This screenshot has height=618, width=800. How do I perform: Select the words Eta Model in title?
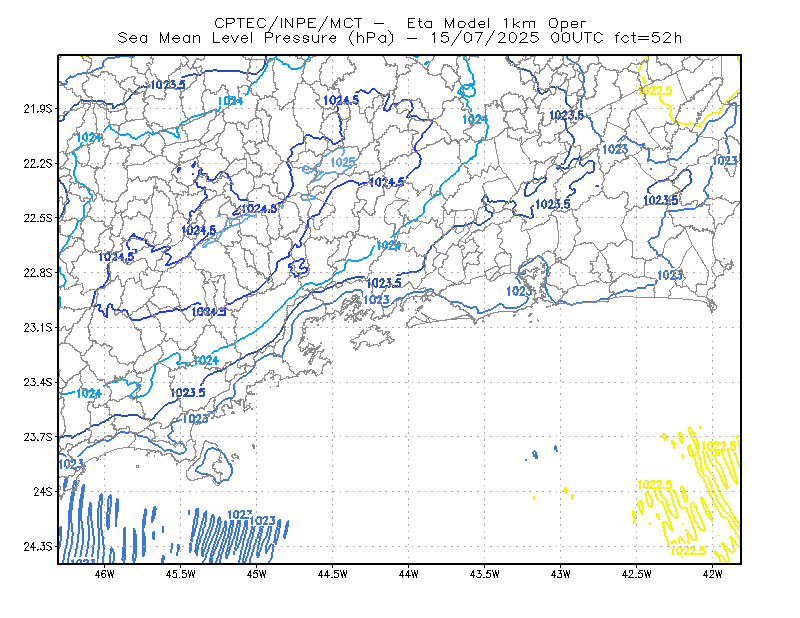[x=448, y=23]
